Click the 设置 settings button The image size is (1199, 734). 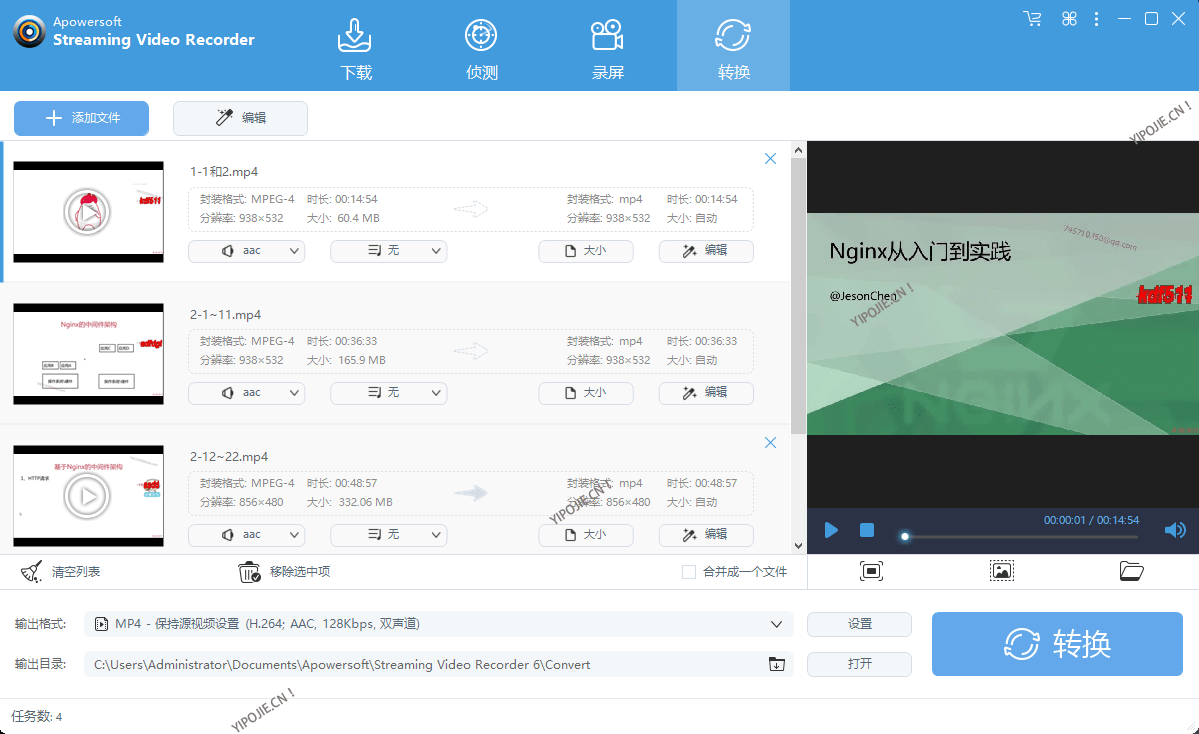[x=858, y=624]
